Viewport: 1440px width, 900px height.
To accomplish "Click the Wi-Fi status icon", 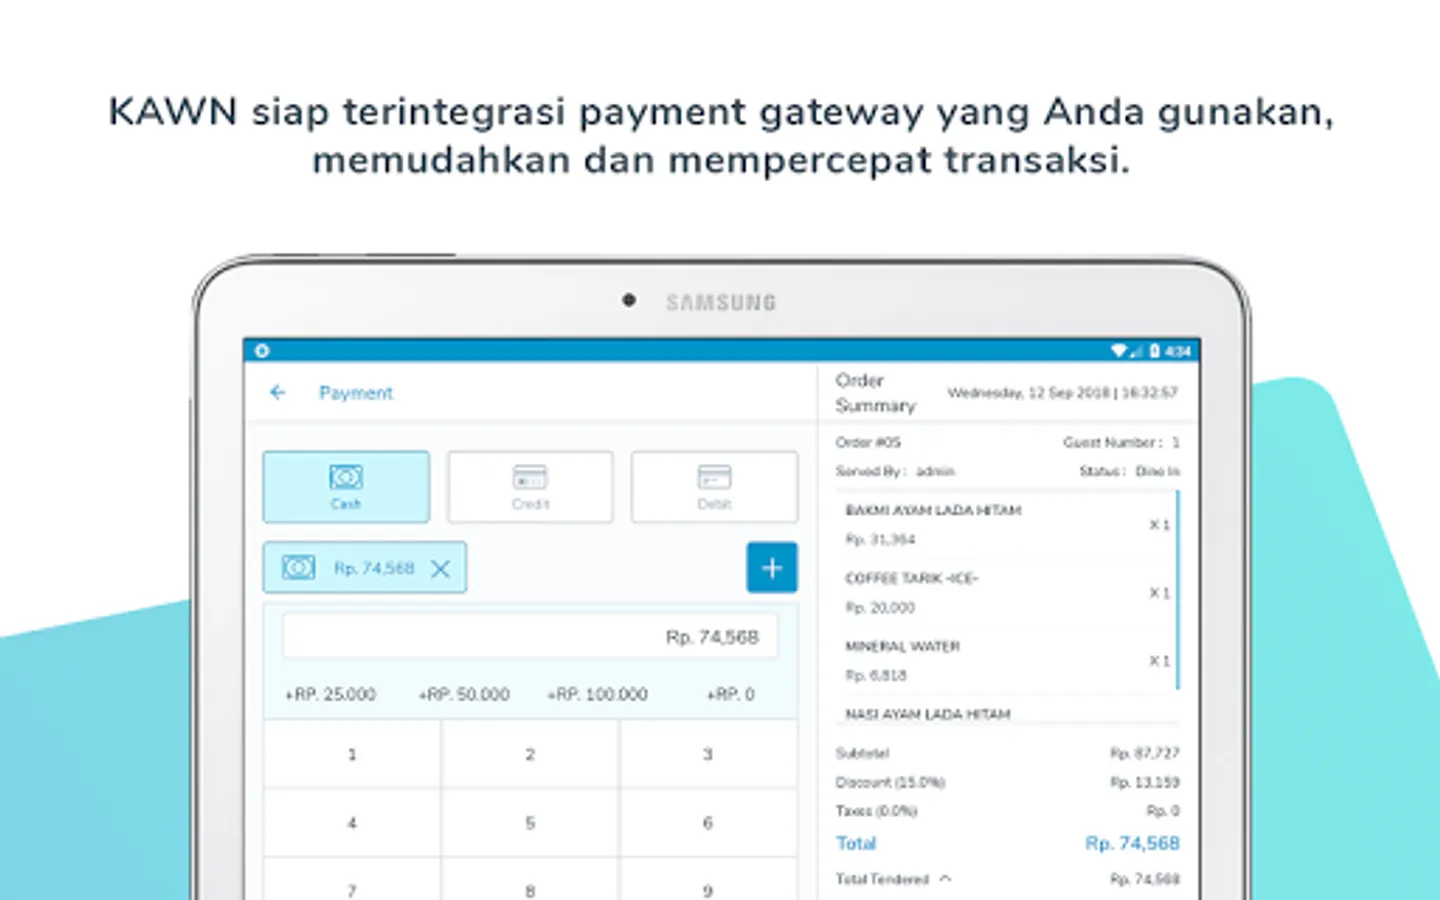I will tap(1119, 351).
